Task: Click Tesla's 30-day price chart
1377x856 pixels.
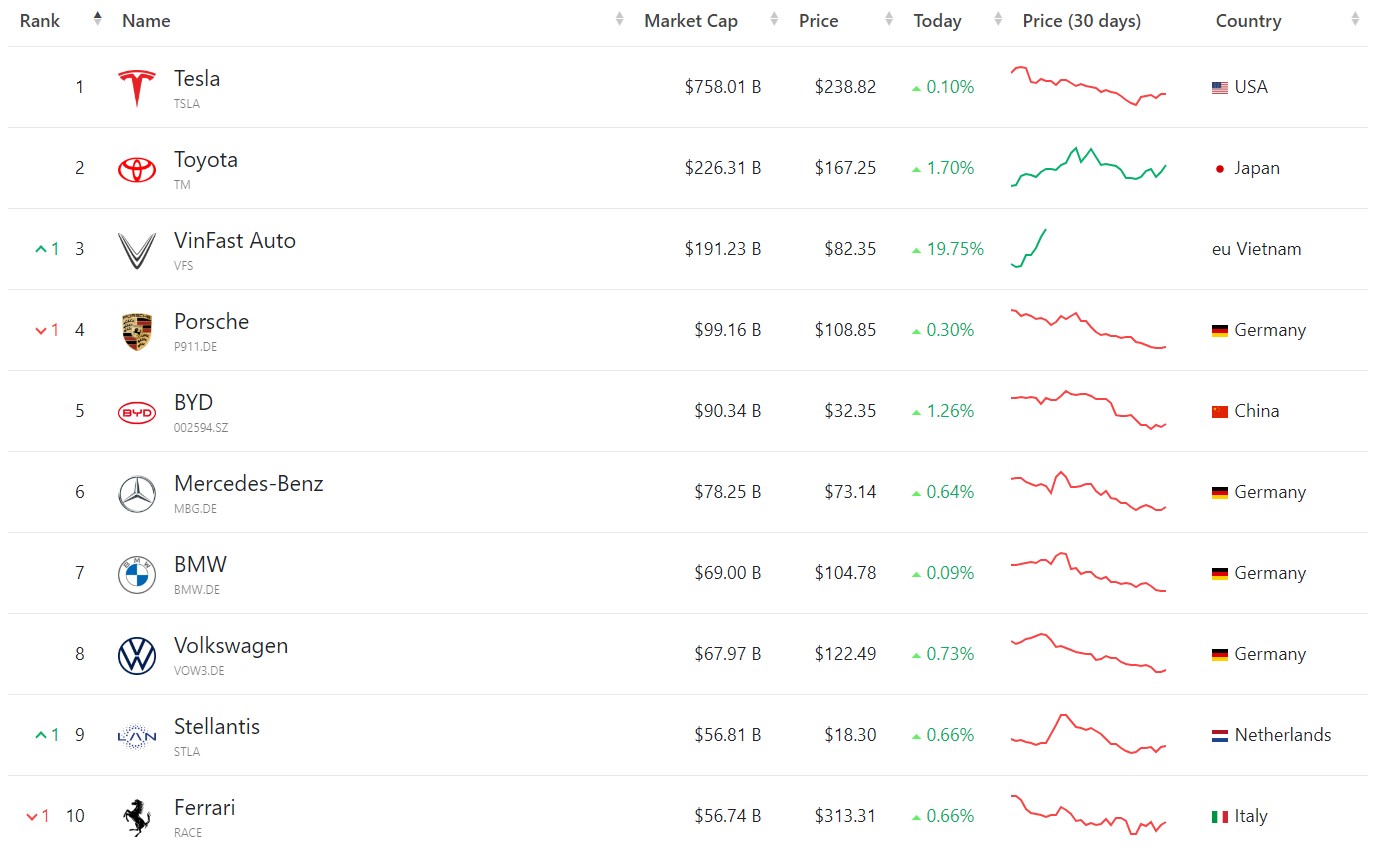Action: tap(1089, 86)
